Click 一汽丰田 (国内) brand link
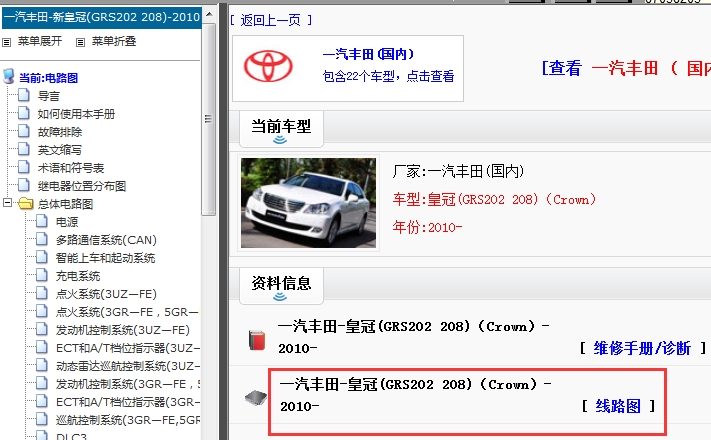 point(368,54)
